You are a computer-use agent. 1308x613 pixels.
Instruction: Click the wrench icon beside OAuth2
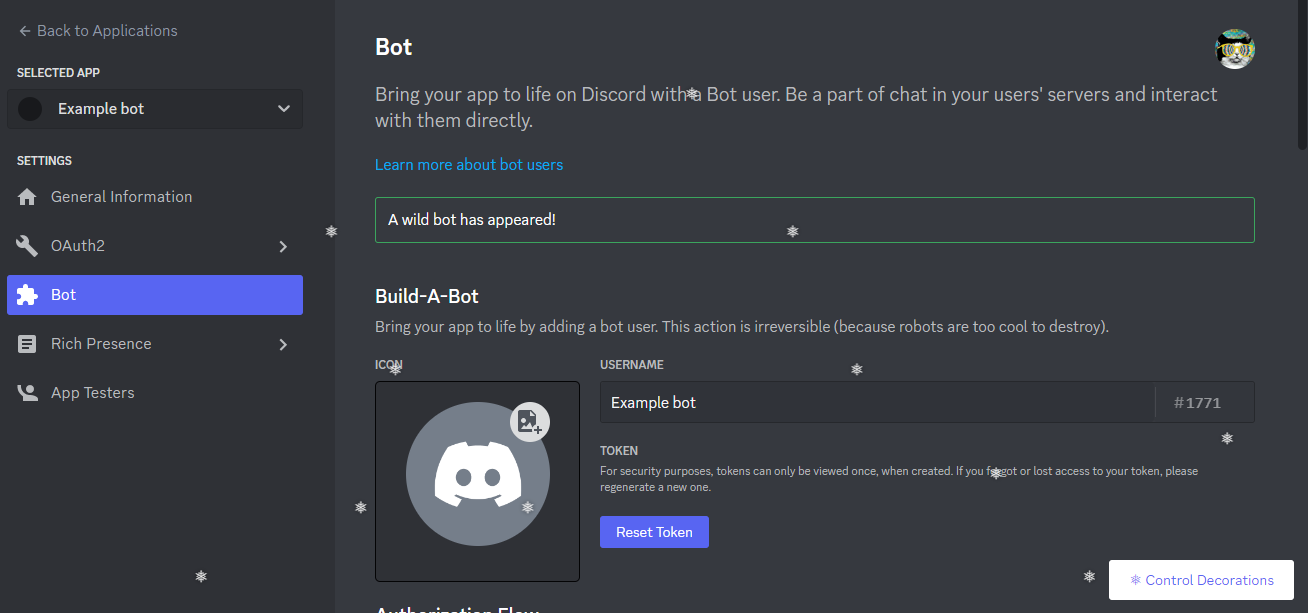click(28, 246)
